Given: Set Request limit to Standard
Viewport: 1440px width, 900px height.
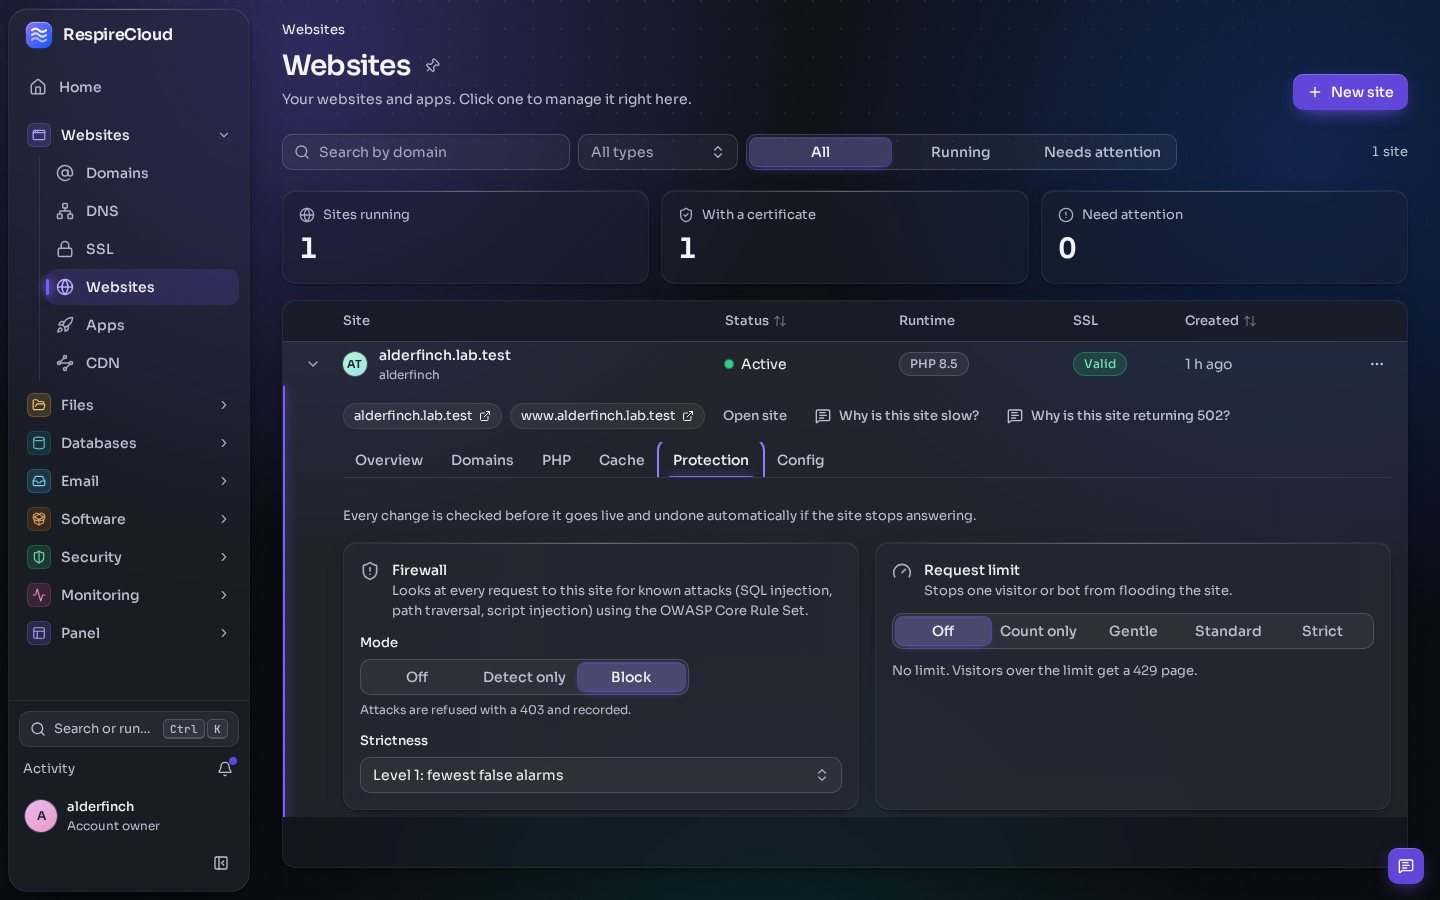Looking at the screenshot, I should (1228, 631).
